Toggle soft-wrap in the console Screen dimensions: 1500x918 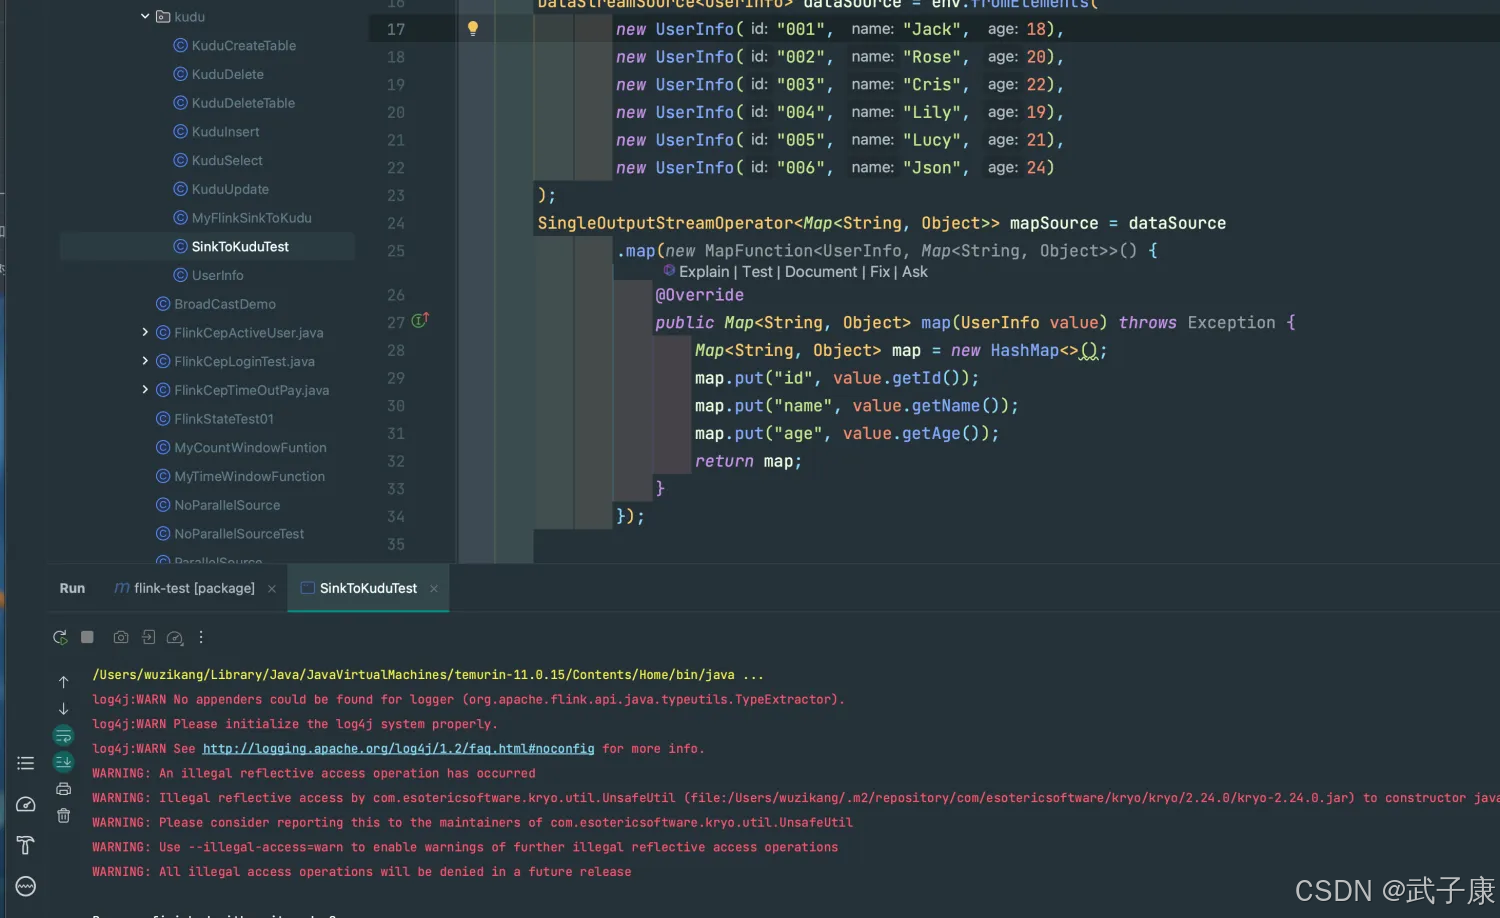pos(63,736)
